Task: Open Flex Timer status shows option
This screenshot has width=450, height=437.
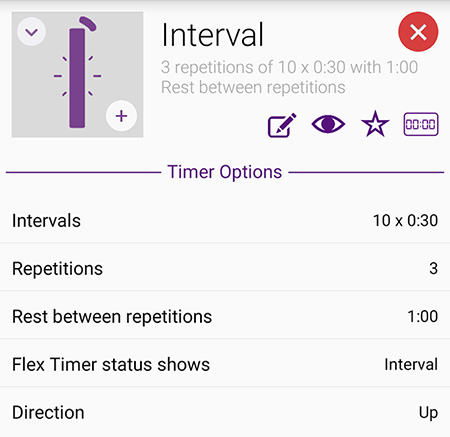Action: pos(225,364)
